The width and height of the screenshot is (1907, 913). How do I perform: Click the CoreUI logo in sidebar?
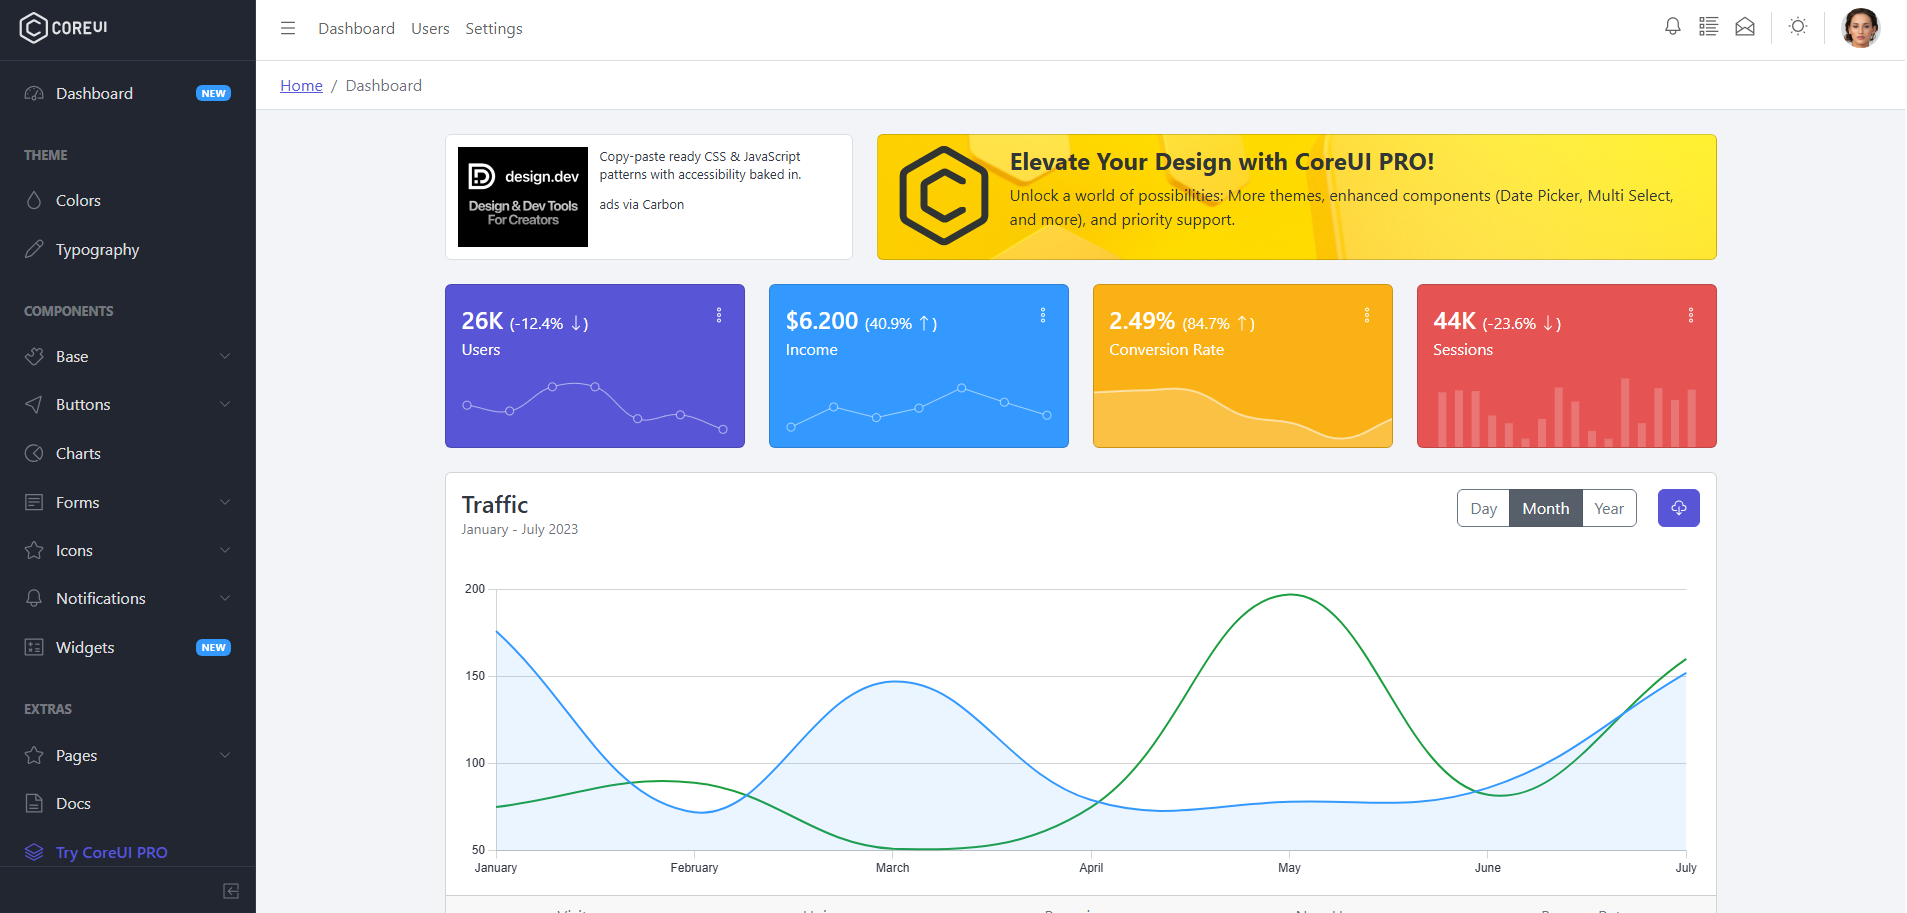tap(63, 28)
